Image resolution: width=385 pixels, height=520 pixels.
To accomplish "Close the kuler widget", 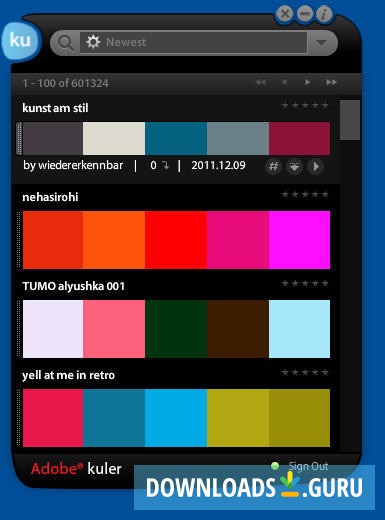I will coord(285,14).
